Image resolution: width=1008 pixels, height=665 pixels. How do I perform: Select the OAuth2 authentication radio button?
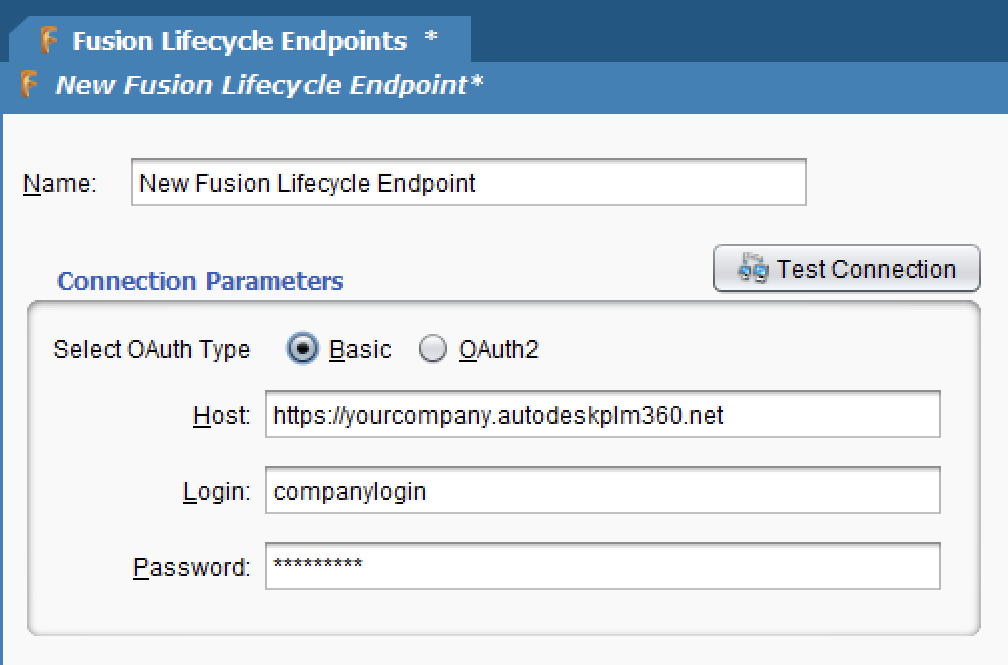pos(433,349)
